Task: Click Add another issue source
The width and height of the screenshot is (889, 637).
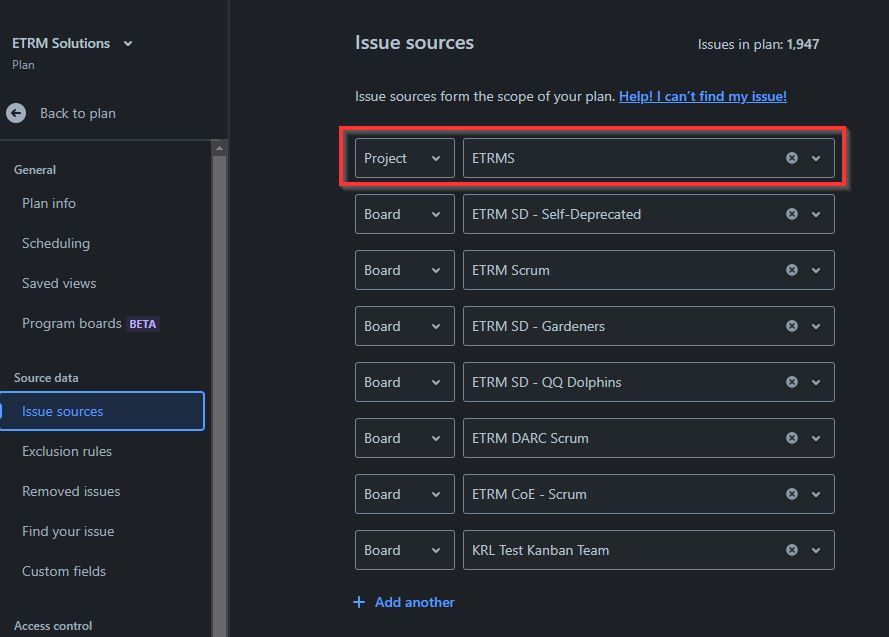Action: coord(414,602)
